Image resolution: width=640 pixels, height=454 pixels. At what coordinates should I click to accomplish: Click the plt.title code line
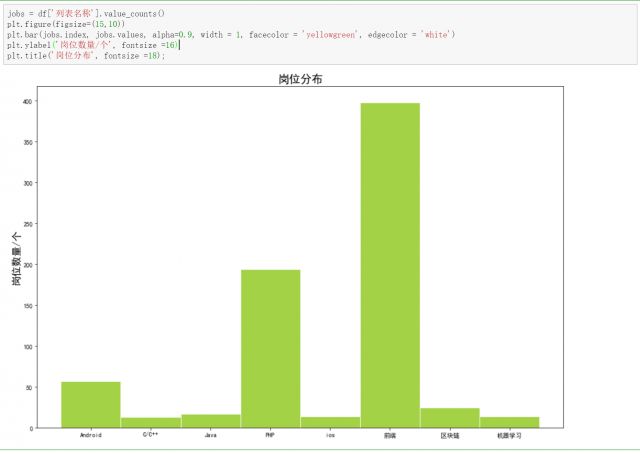[86, 56]
